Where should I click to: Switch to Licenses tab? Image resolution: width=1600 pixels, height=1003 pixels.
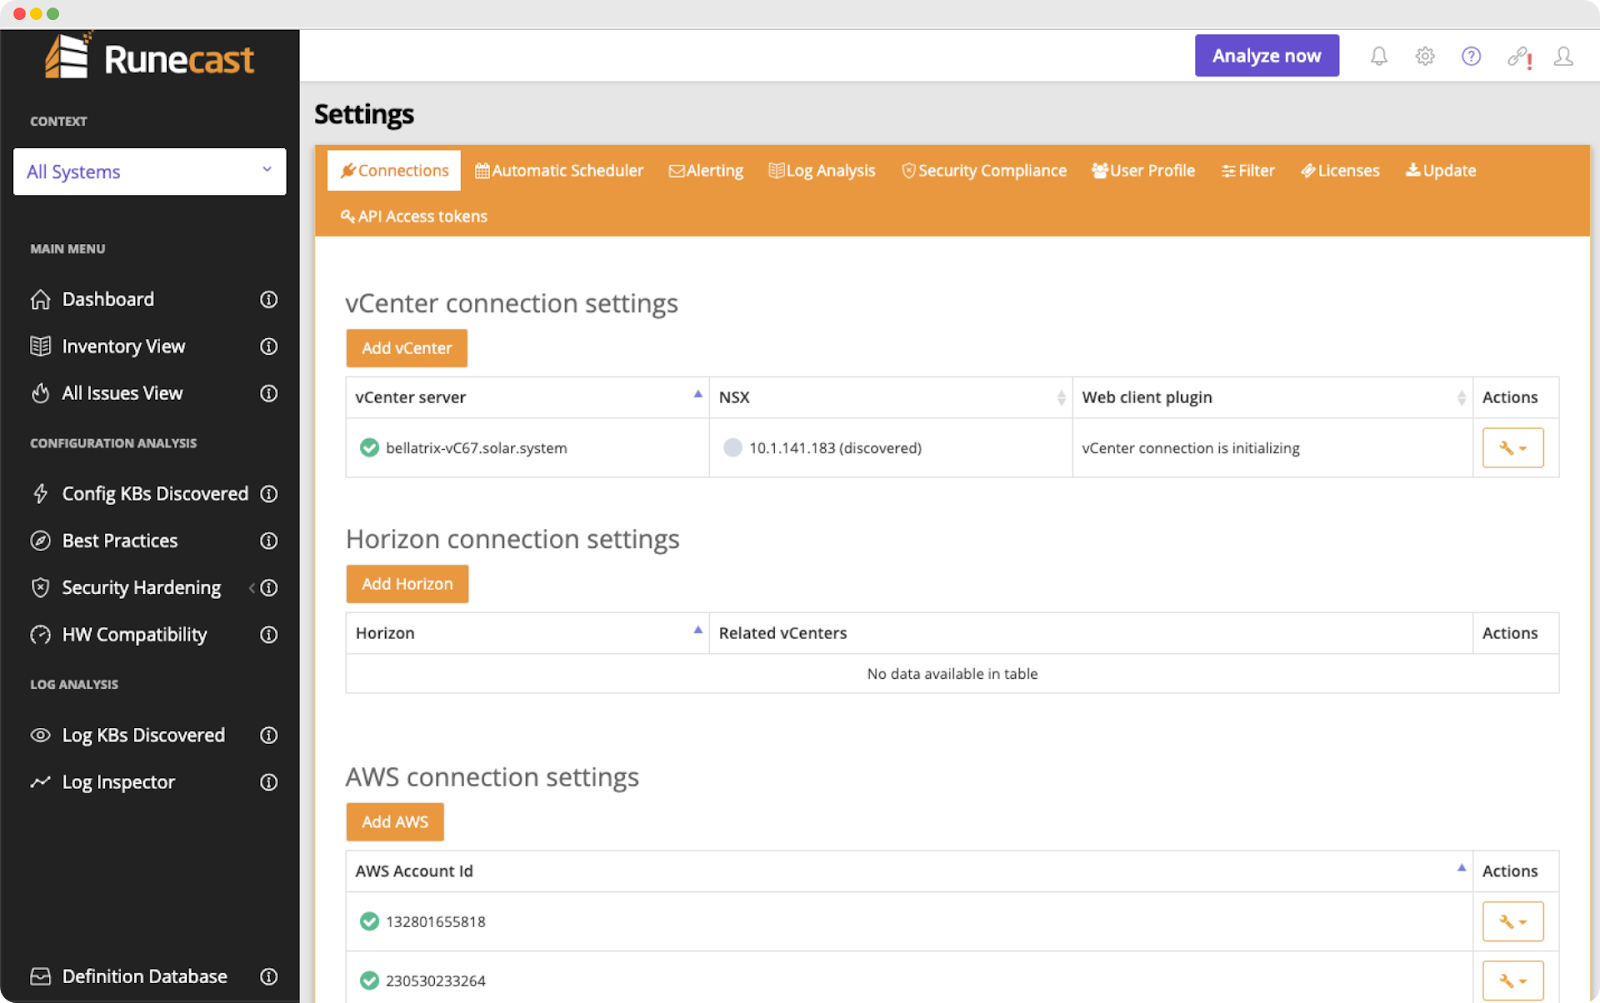click(x=1340, y=171)
